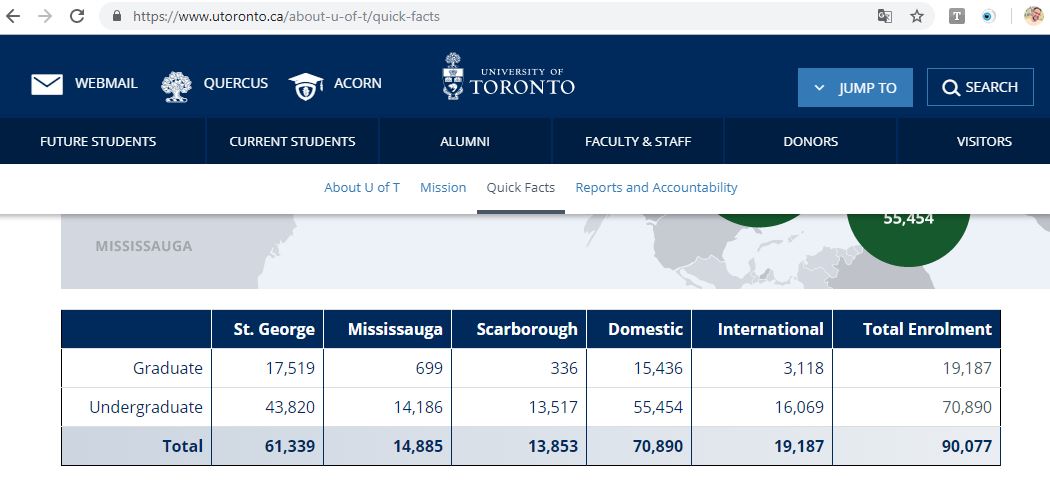
Task: Click the grand total 90,077
Action: pos(966,446)
